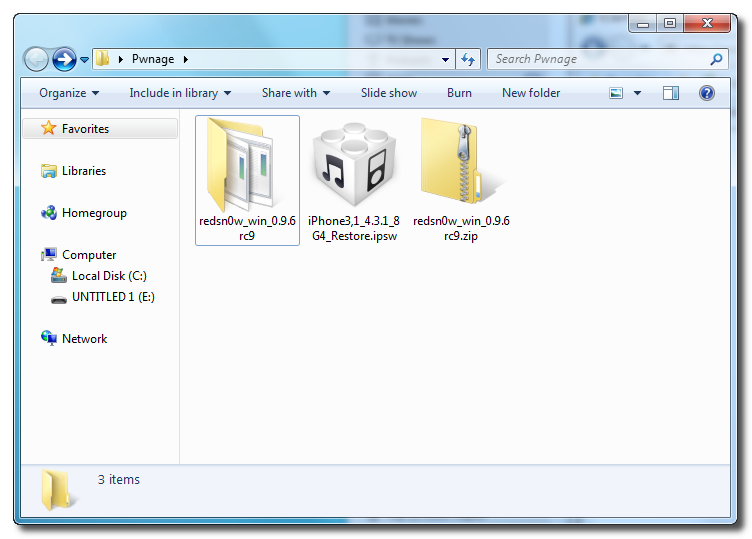Toggle the preview pane button

click(x=671, y=93)
